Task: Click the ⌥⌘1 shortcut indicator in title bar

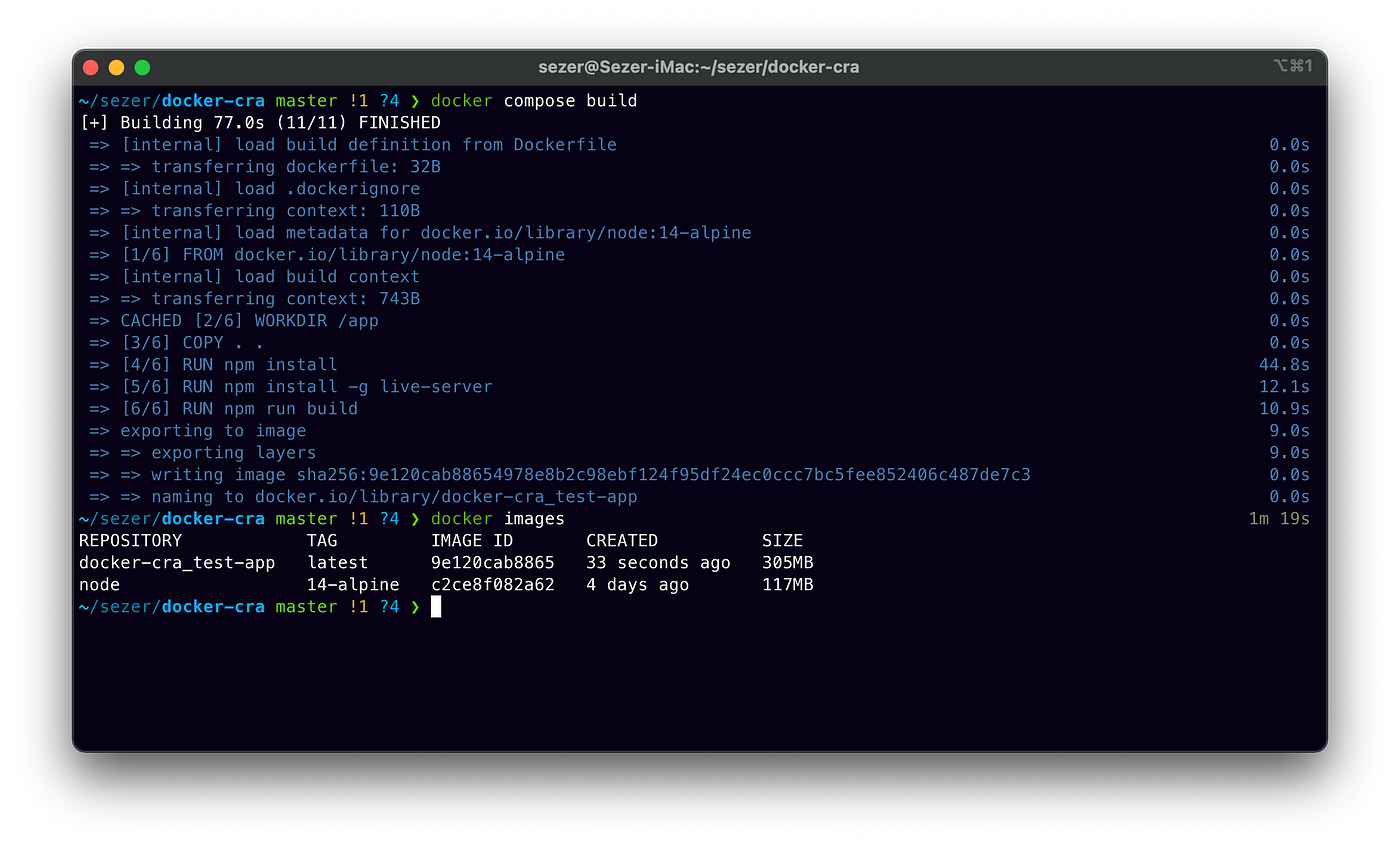Action: click(x=1291, y=66)
